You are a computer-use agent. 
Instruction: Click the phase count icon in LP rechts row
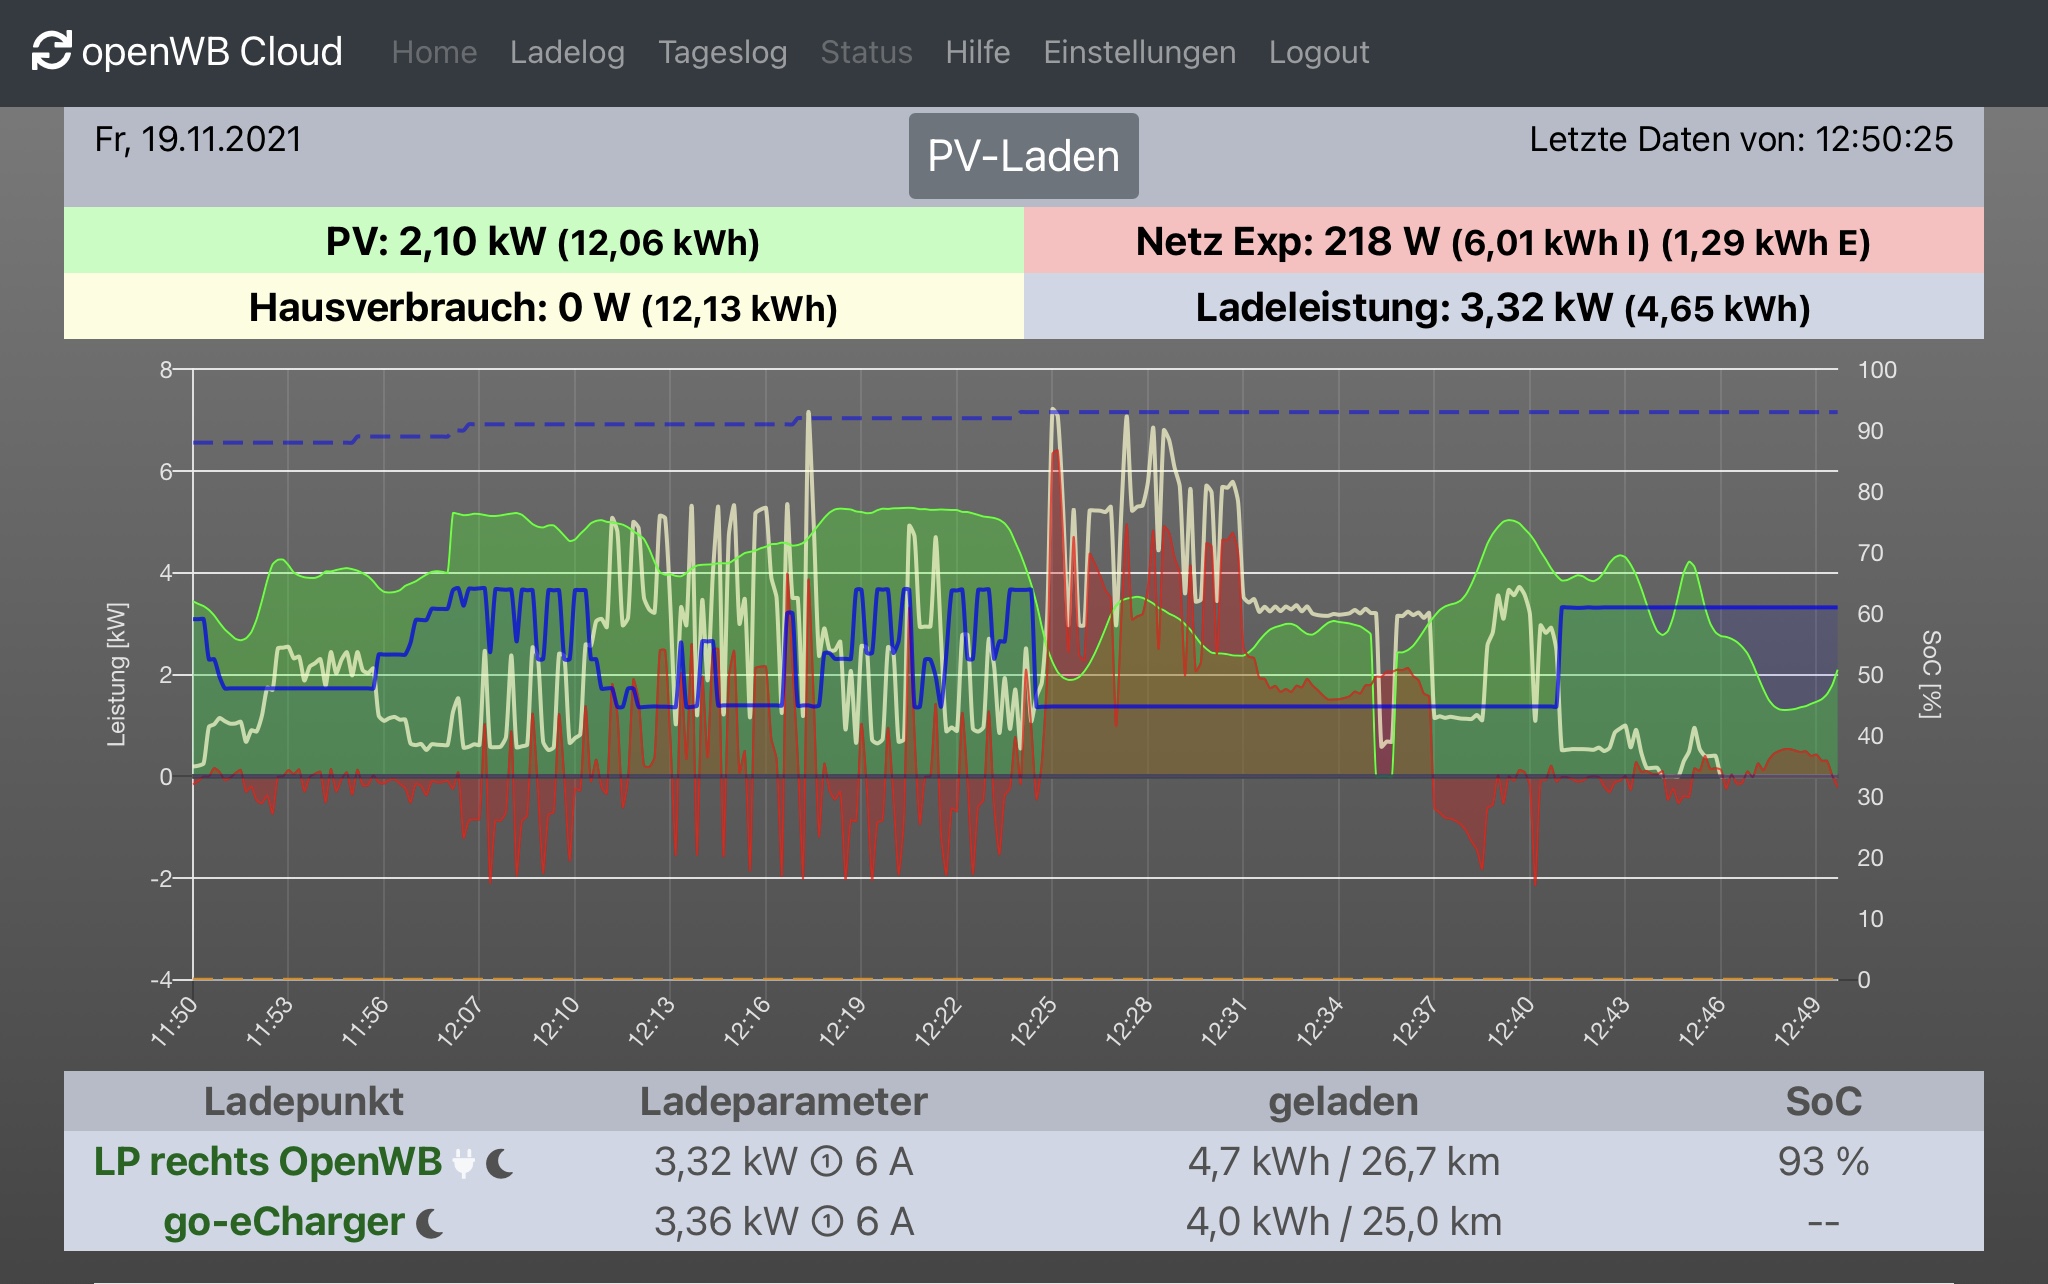click(826, 1163)
